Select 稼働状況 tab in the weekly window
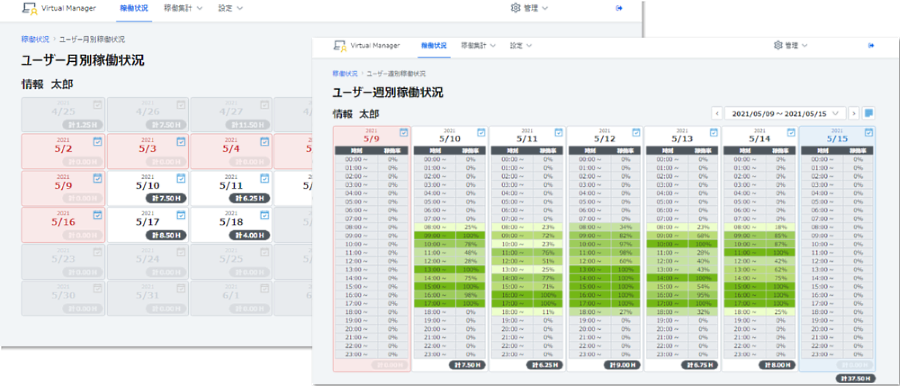This screenshot has width=900, height=386. [x=433, y=45]
